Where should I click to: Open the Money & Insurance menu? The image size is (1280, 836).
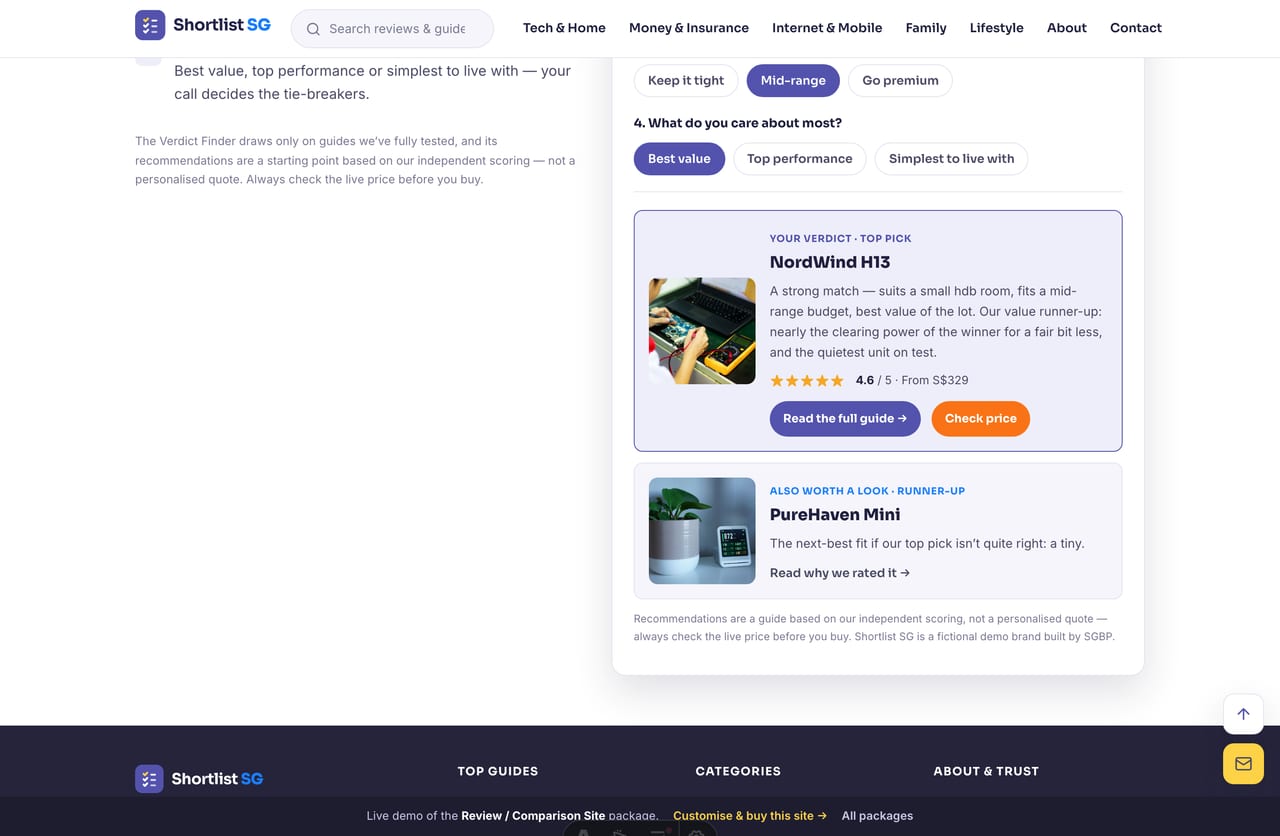(x=689, y=28)
